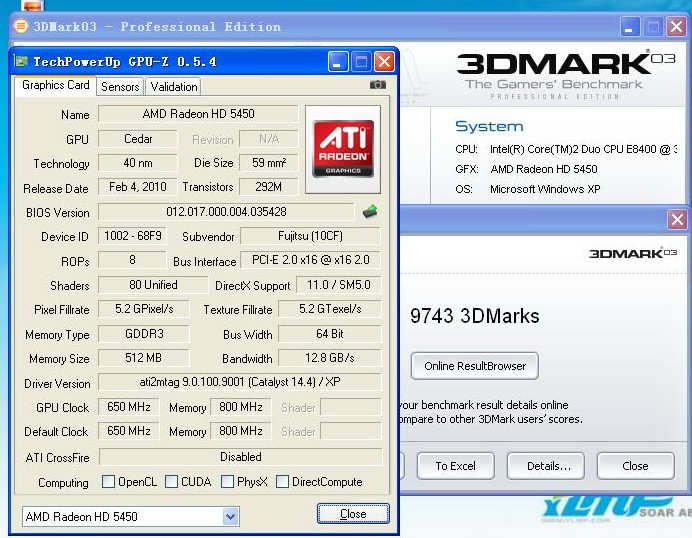Click the GPU-Z title bar app icon
The image size is (692, 538).
(20, 61)
